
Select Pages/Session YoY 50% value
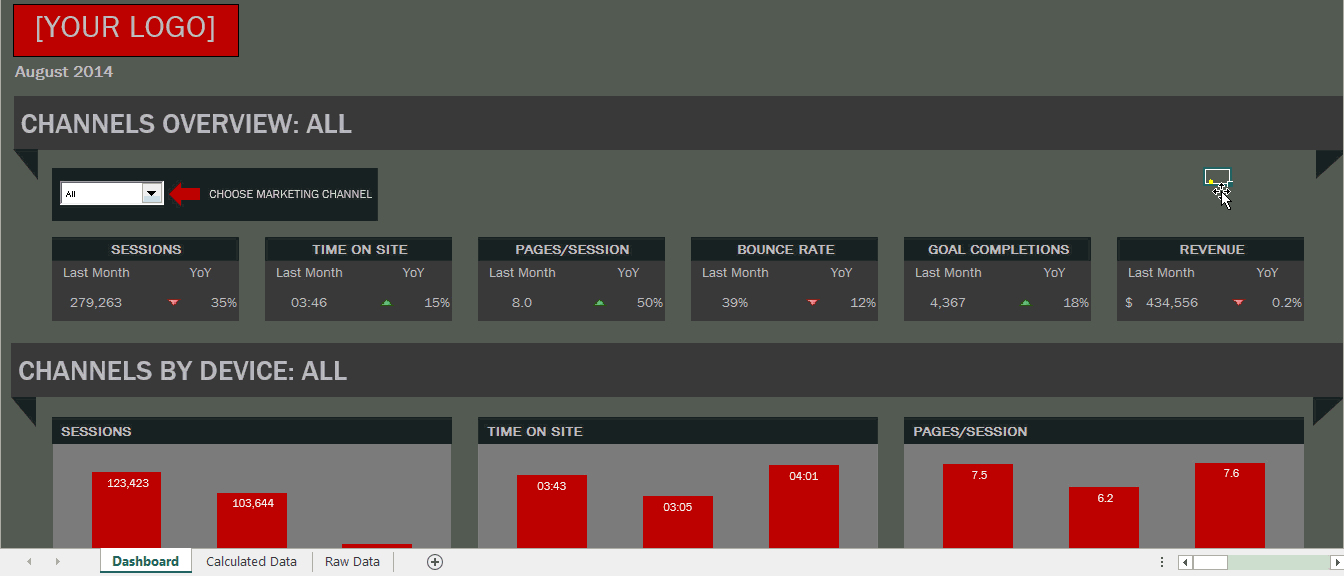(650, 302)
